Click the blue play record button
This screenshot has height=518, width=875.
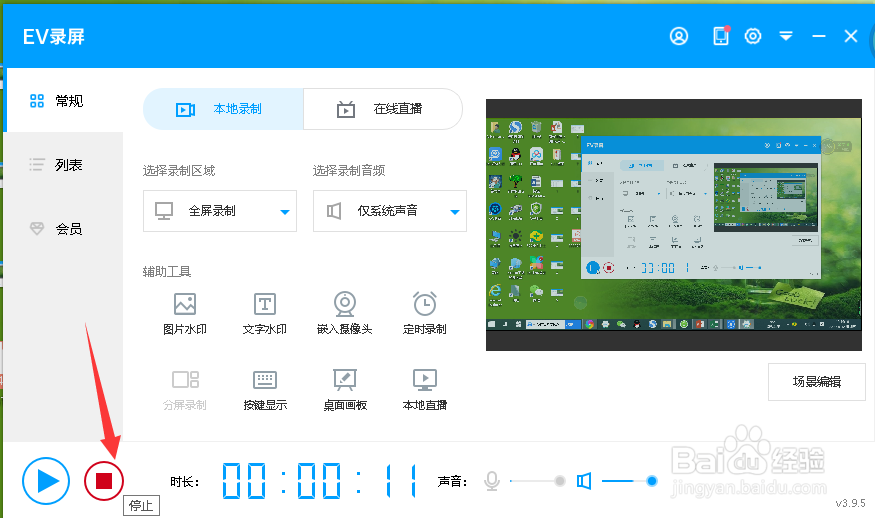(46, 481)
